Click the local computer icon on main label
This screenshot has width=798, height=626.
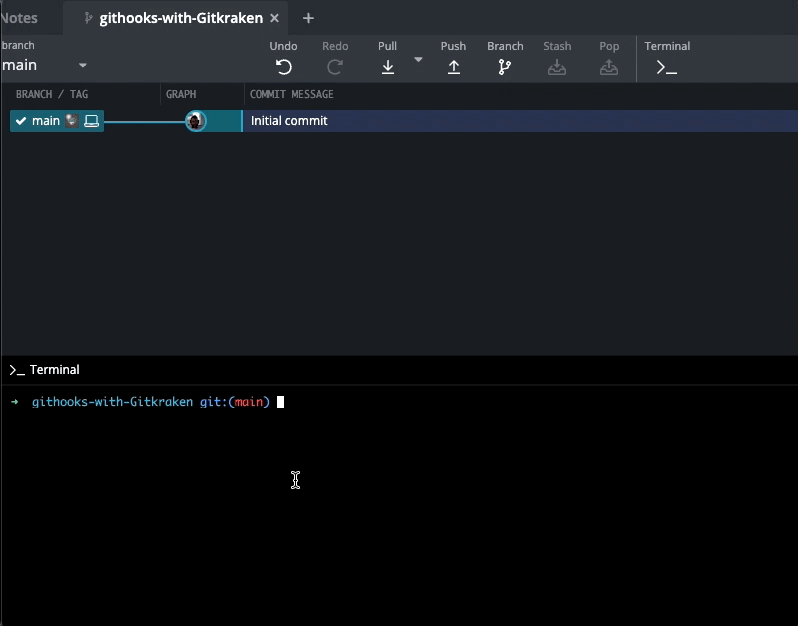click(91, 121)
